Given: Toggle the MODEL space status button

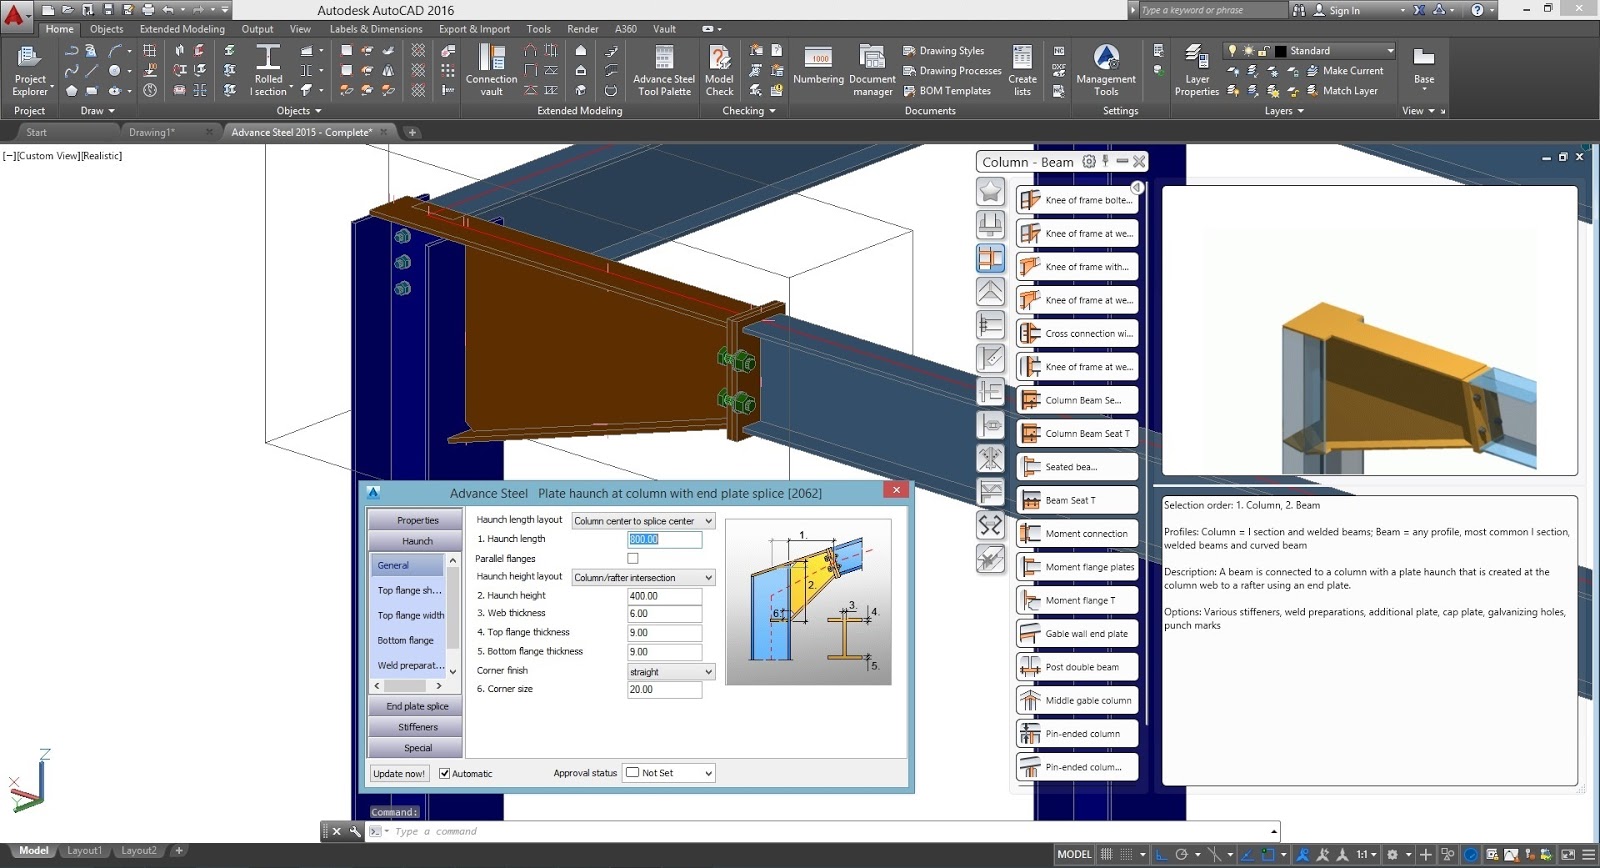Looking at the screenshot, I should [x=1074, y=854].
